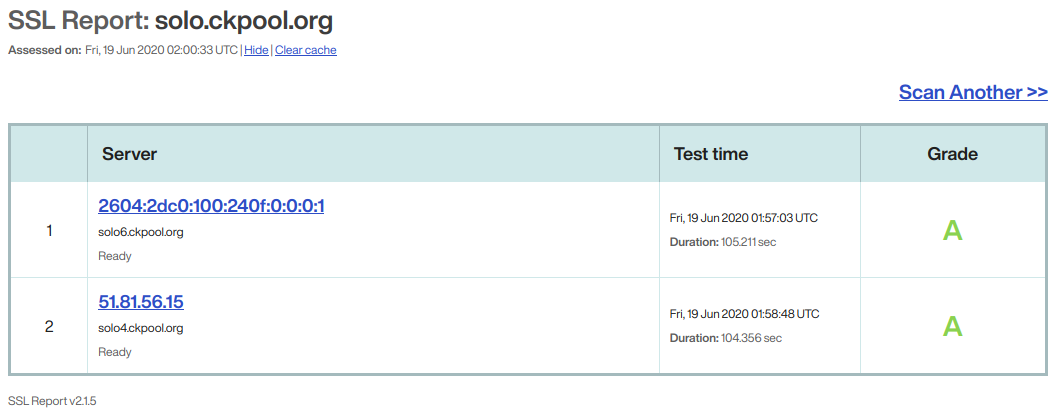The image size is (1060, 413).
Task: Open server 51.81.56.15 details
Action: coord(141,301)
